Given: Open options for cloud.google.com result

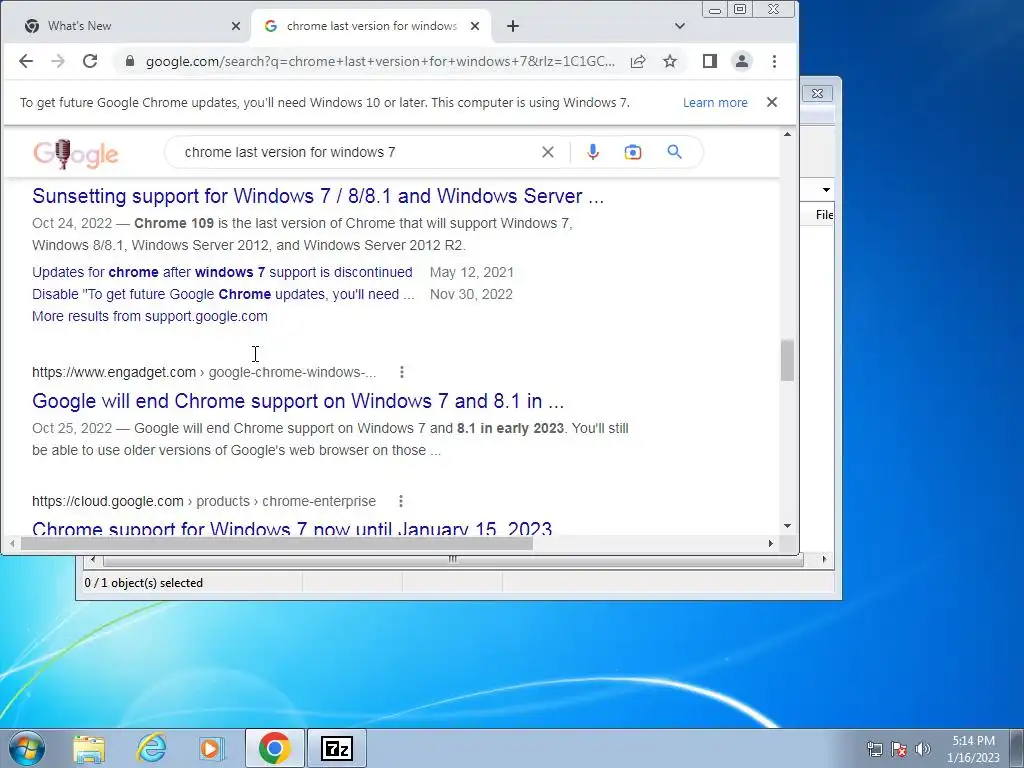Looking at the screenshot, I should pyautogui.click(x=401, y=502).
